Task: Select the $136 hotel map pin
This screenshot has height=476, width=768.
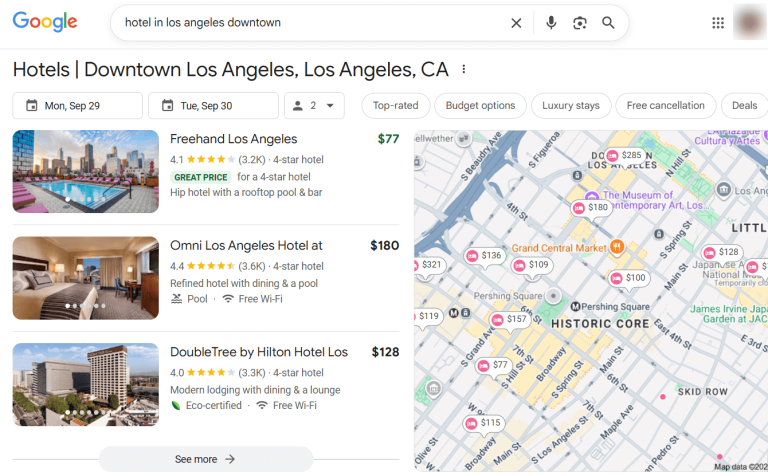Action: tap(484, 256)
